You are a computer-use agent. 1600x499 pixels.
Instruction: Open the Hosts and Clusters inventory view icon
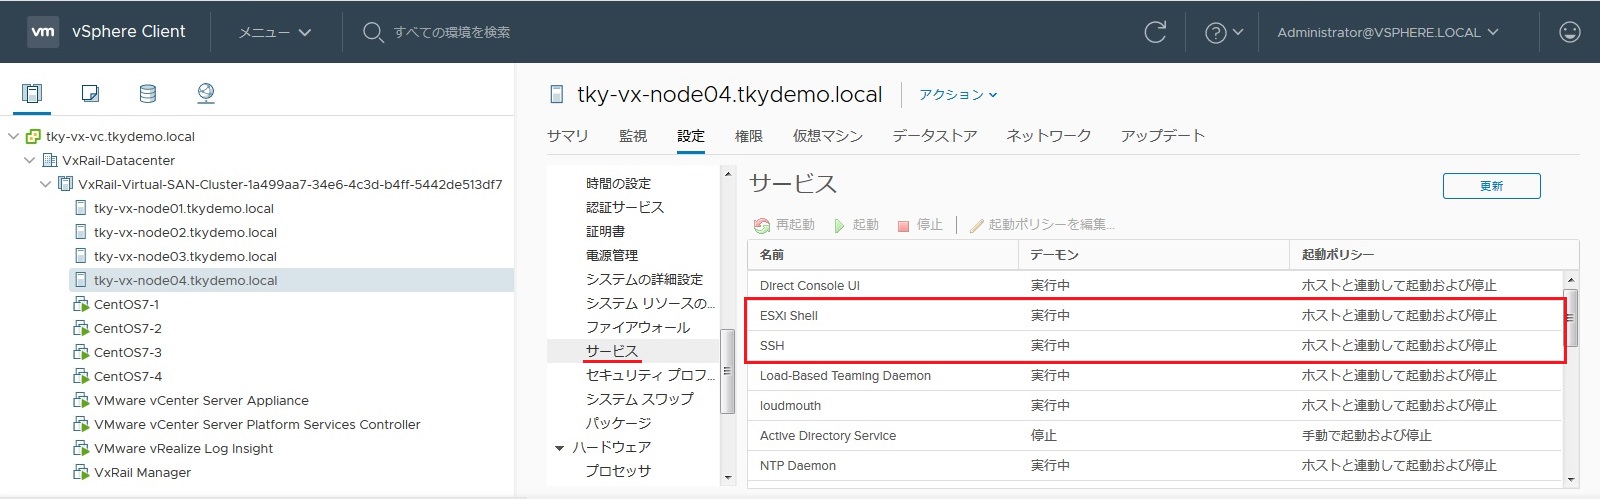[x=32, y=93]
